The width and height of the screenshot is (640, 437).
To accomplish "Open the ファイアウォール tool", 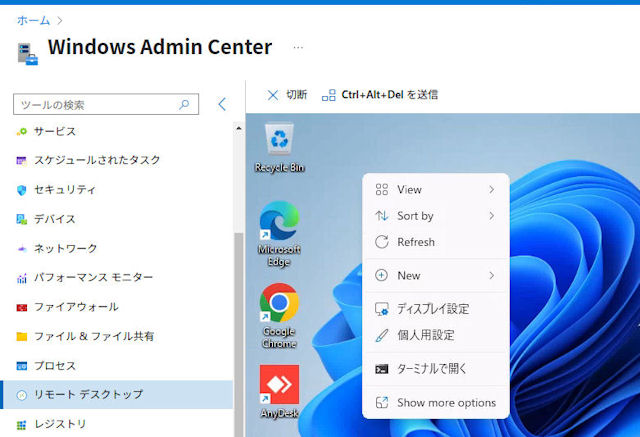I will pos(116,307).
